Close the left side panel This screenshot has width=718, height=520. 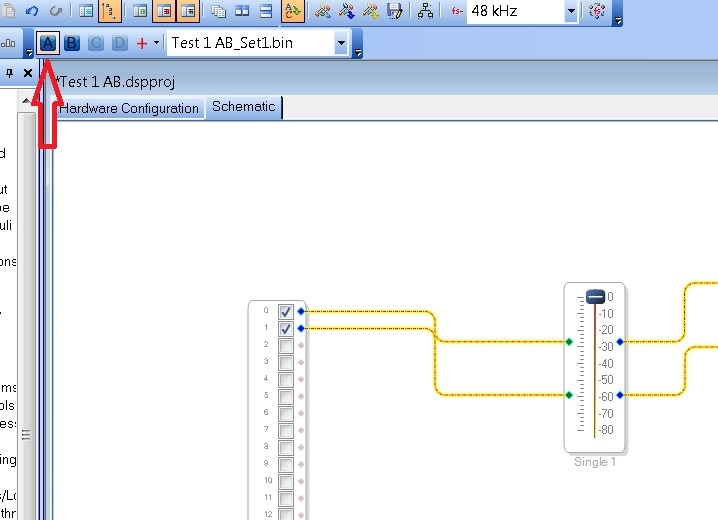coord(27,73)
